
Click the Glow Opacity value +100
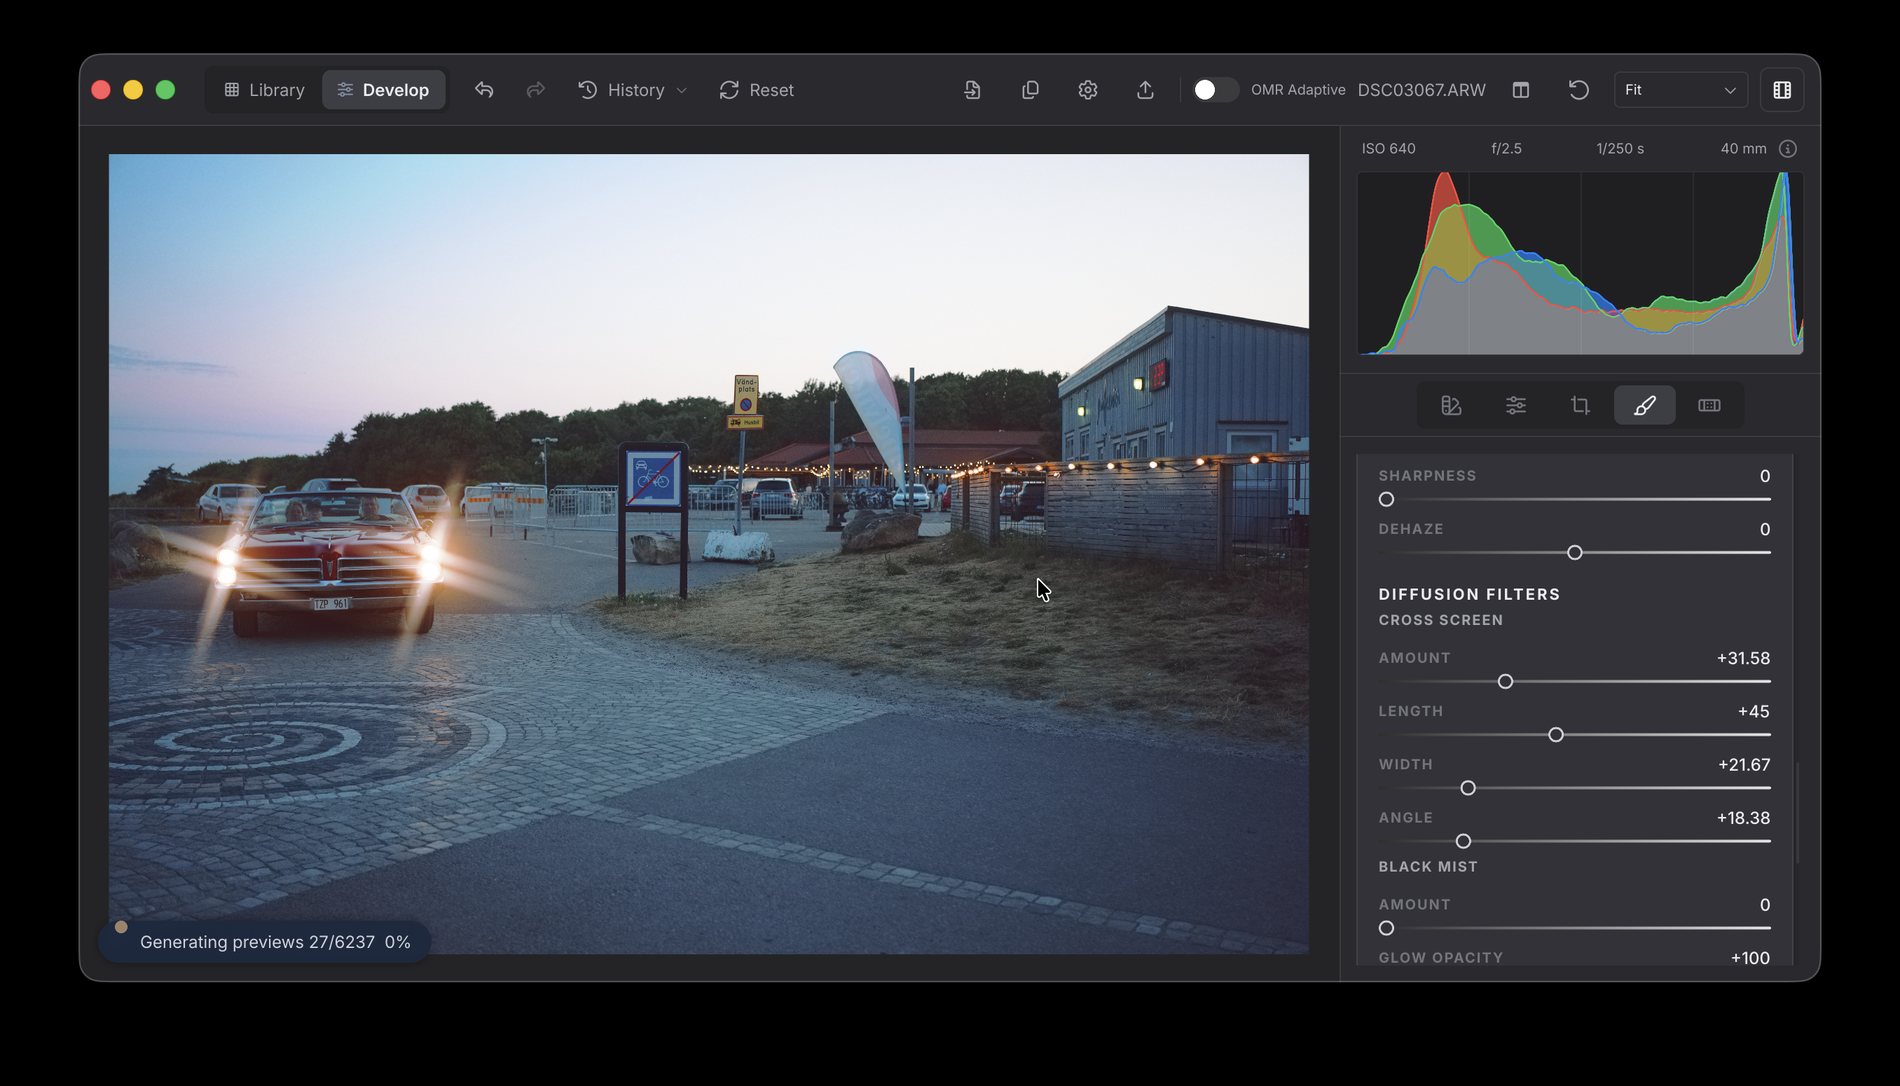coord(1750,957)
